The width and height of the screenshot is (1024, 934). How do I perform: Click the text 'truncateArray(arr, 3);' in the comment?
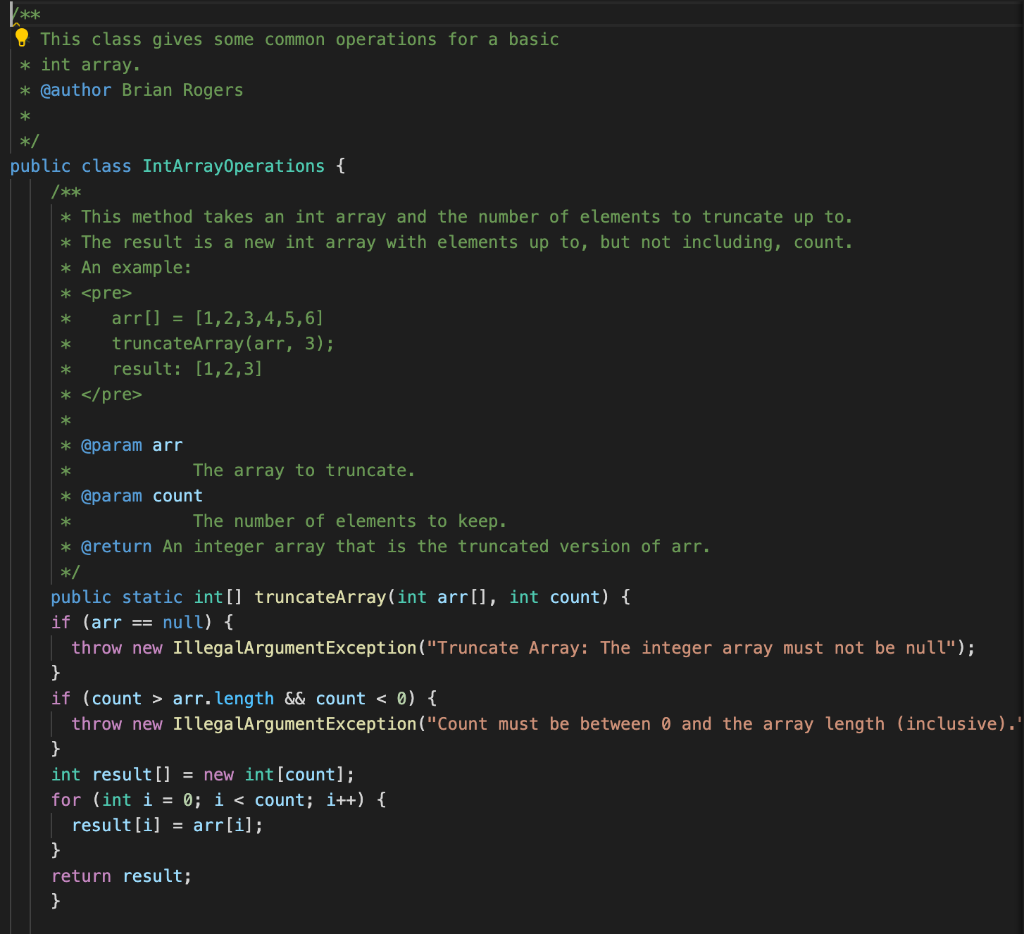point(223,344)
